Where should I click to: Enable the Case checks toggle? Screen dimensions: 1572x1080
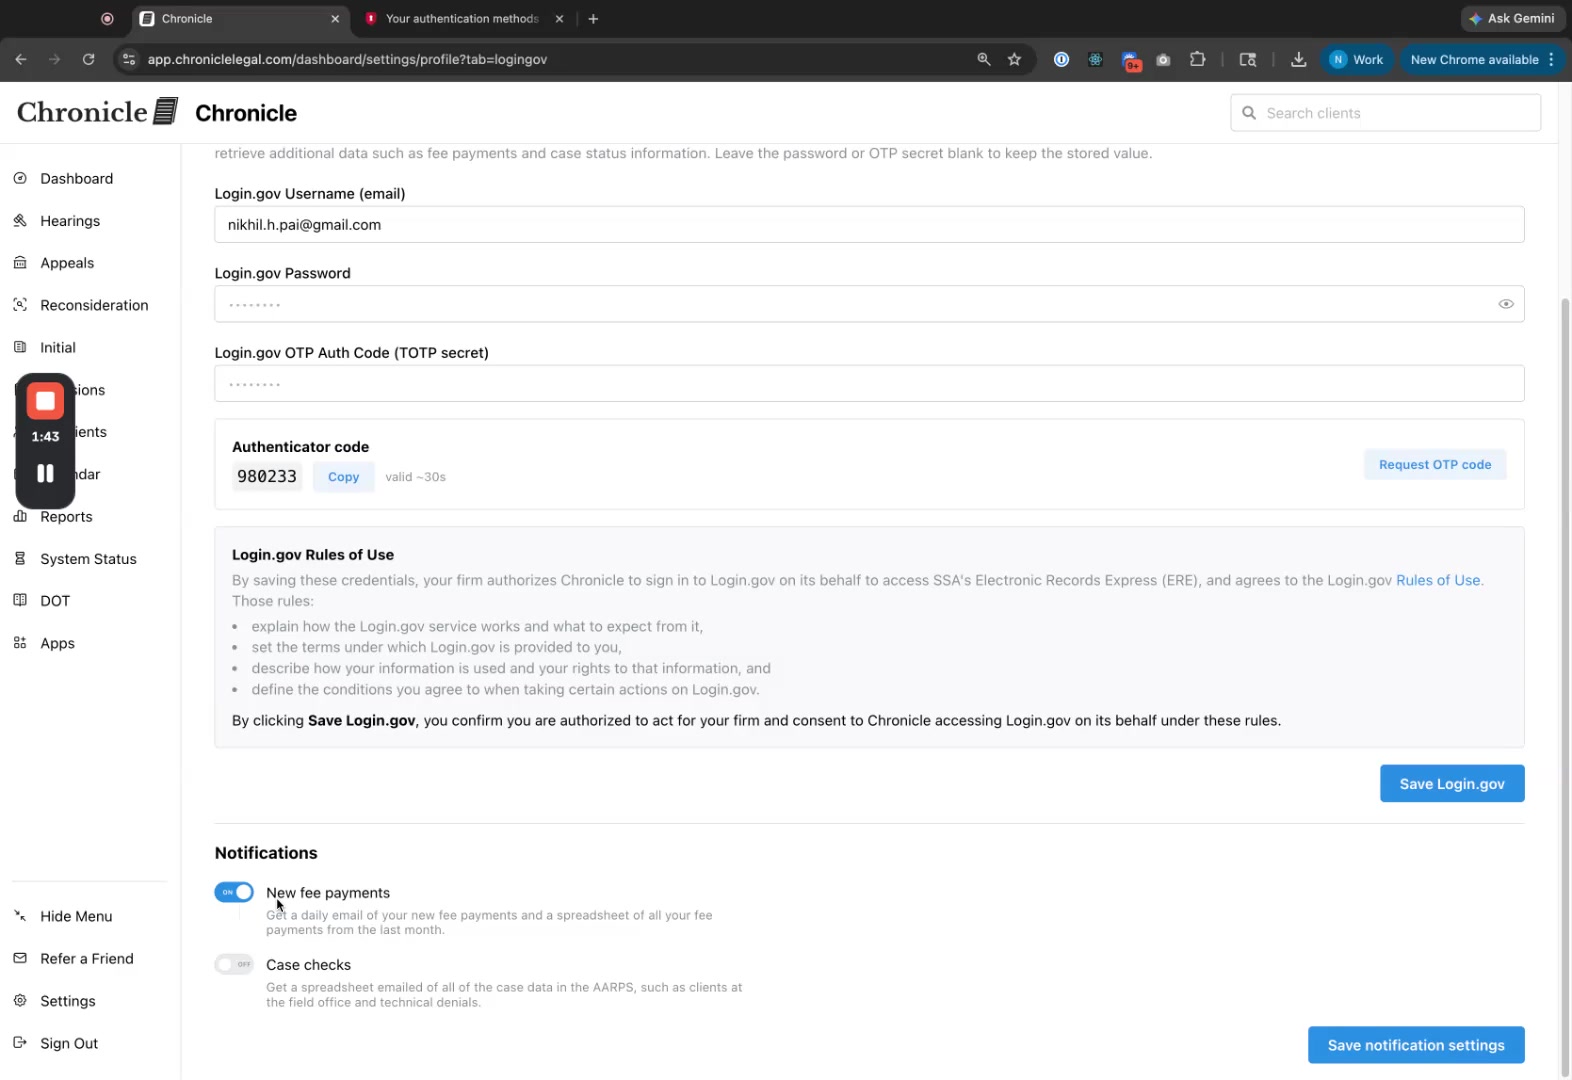tap(234, 964)
